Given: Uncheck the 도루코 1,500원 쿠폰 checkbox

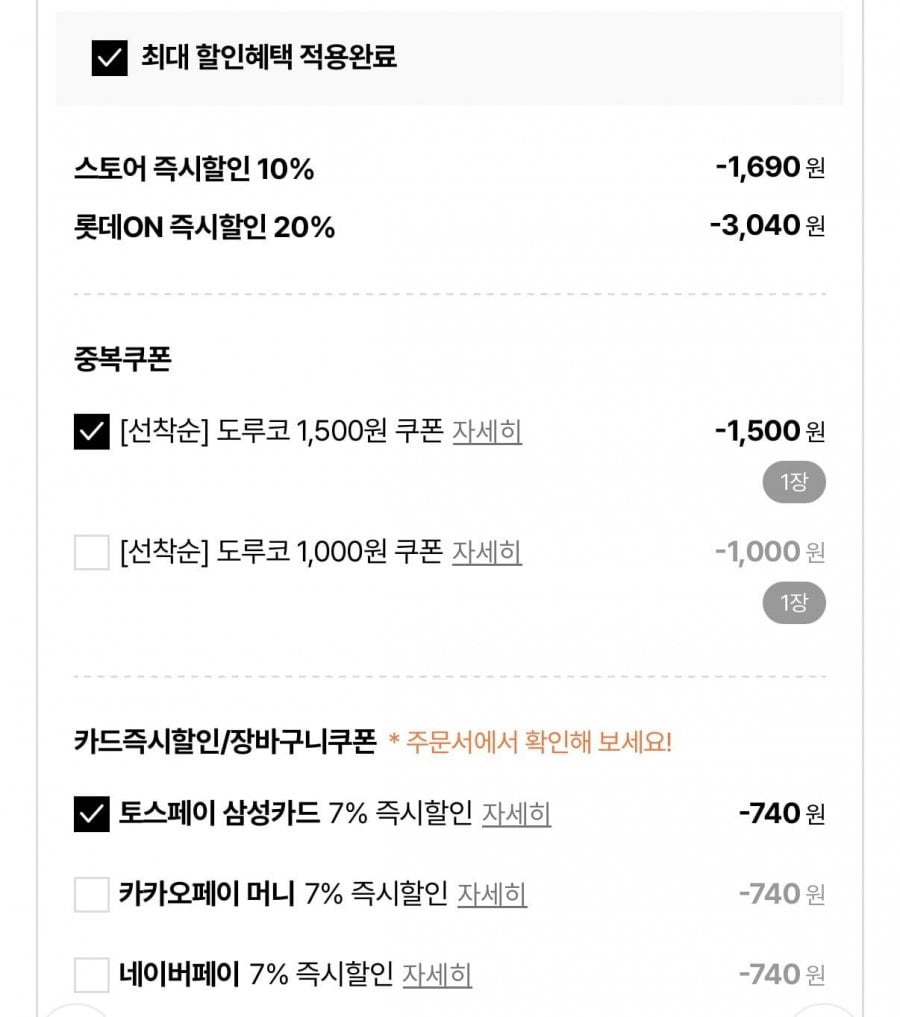Looking at the screenshot, I should click(91, 432).
